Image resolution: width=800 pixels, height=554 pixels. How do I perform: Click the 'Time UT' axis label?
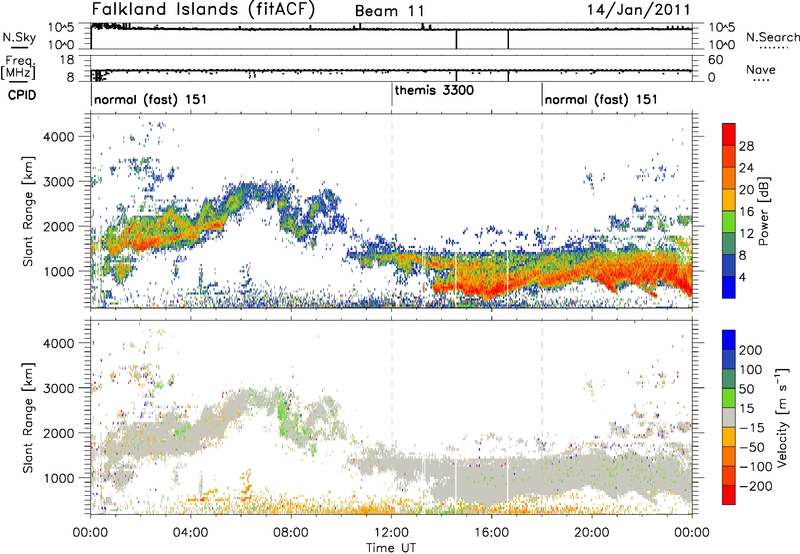(x=391, y=548)
